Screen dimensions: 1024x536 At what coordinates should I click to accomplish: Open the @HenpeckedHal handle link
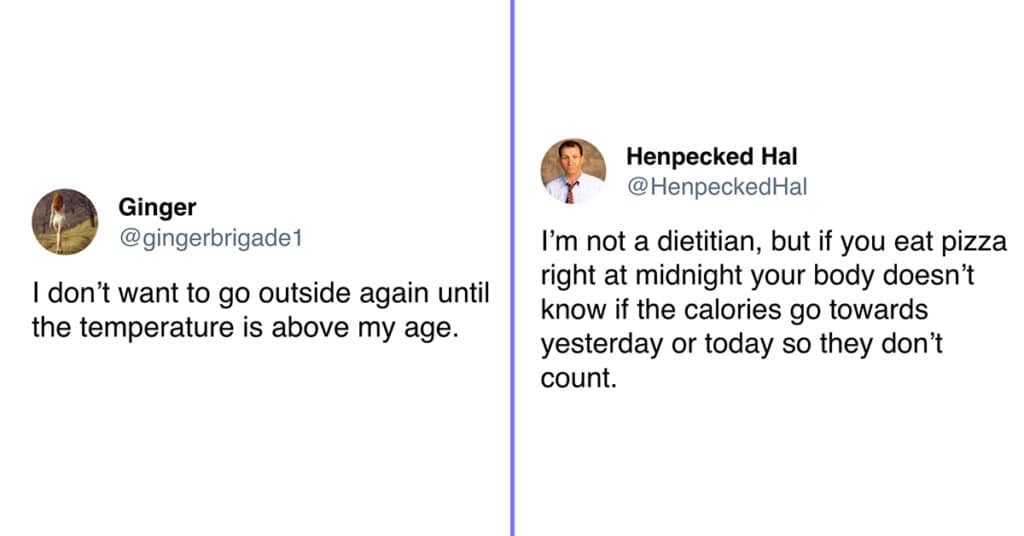[717, 187]
